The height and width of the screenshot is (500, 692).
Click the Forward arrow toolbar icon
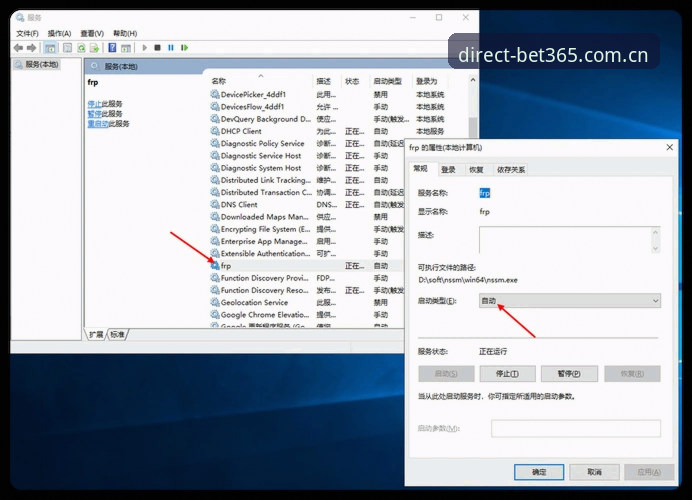click(31, 48)
